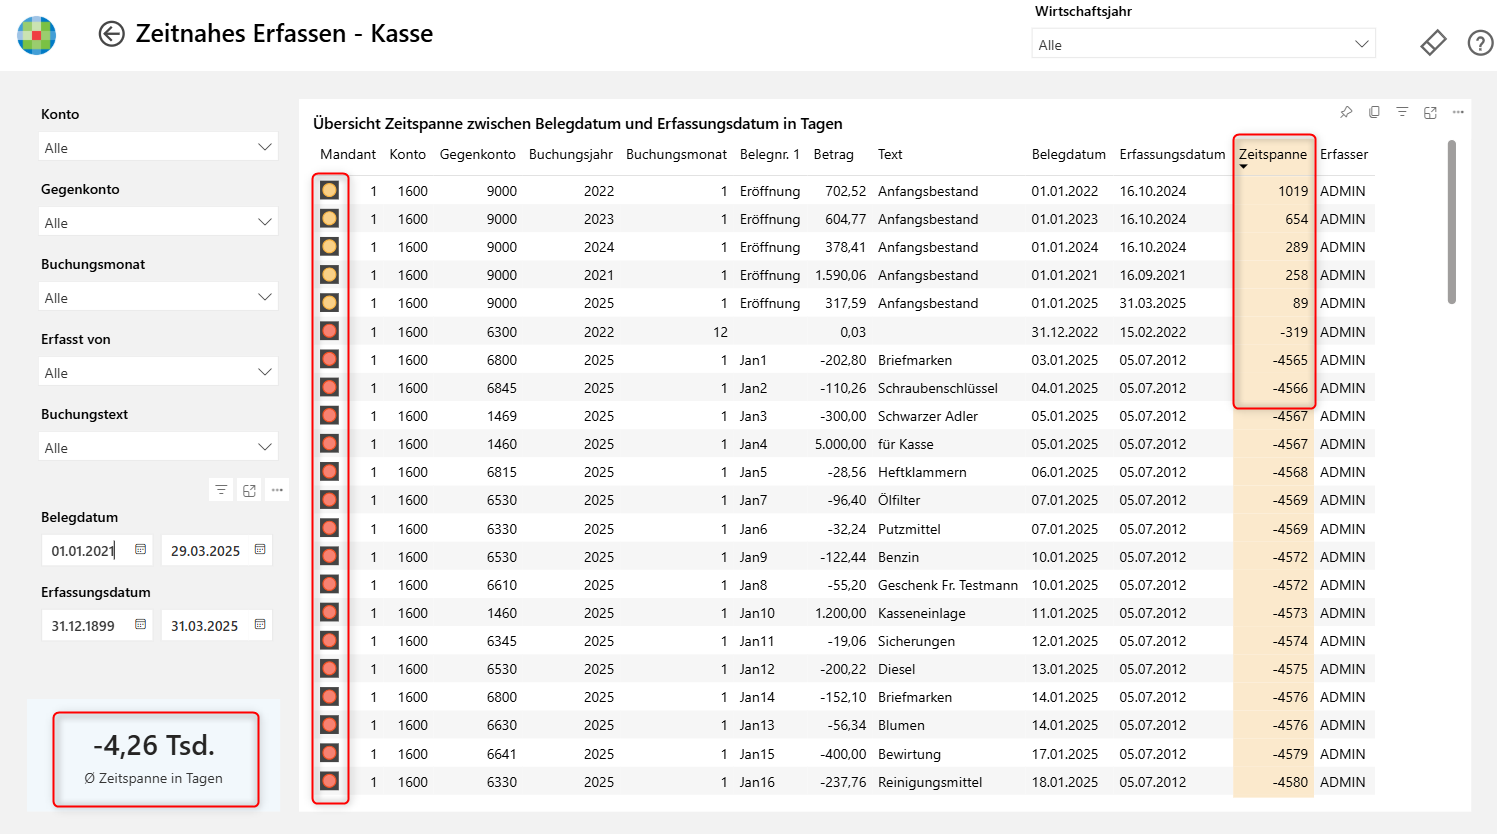Open calendar for Belegdatum end date

[260, 550]
